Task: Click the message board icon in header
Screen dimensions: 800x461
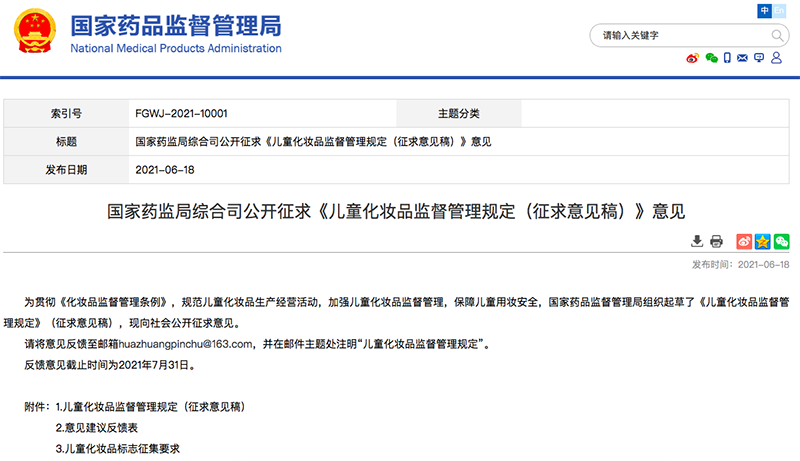Action: [x=759, y=58]
